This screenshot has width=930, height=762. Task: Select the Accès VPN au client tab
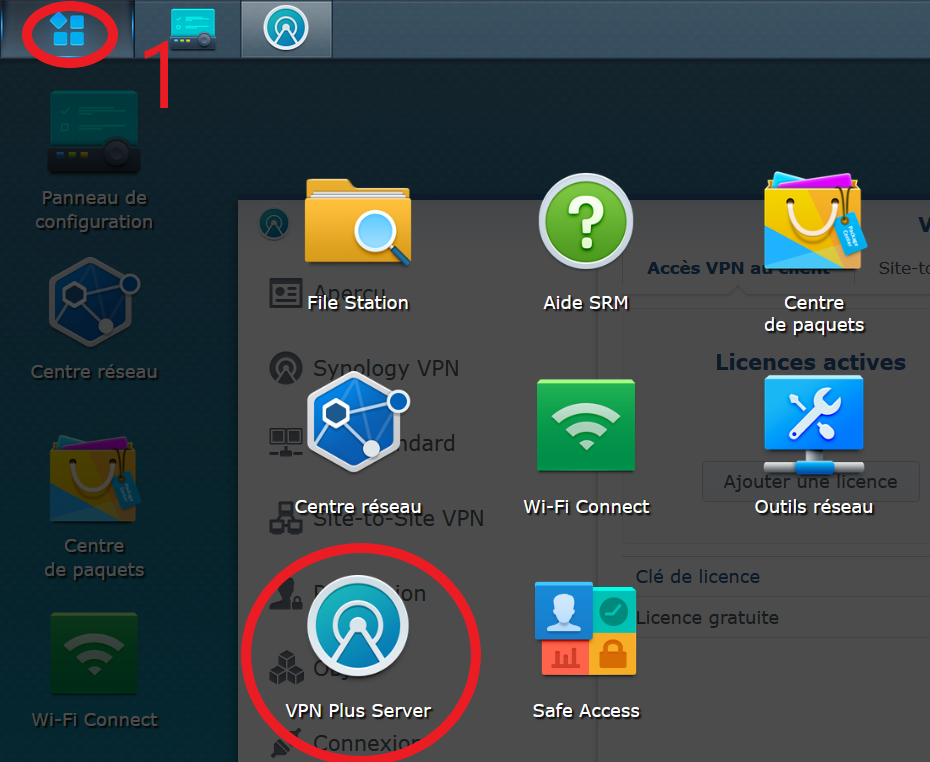point(738,268)
